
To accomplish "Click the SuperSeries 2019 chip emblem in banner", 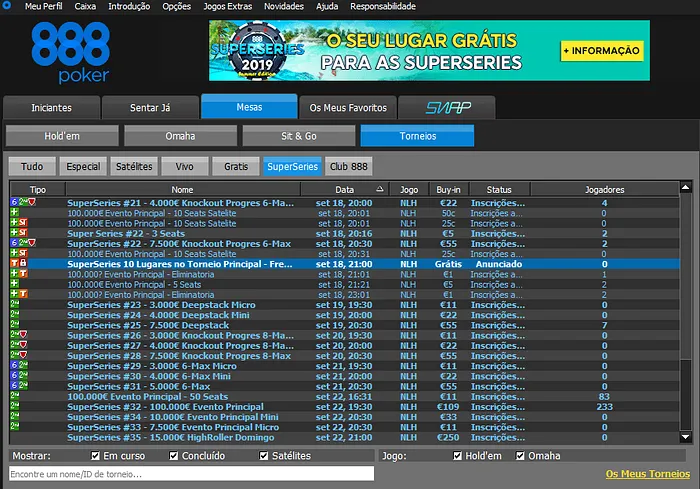I will coord(257,50).
